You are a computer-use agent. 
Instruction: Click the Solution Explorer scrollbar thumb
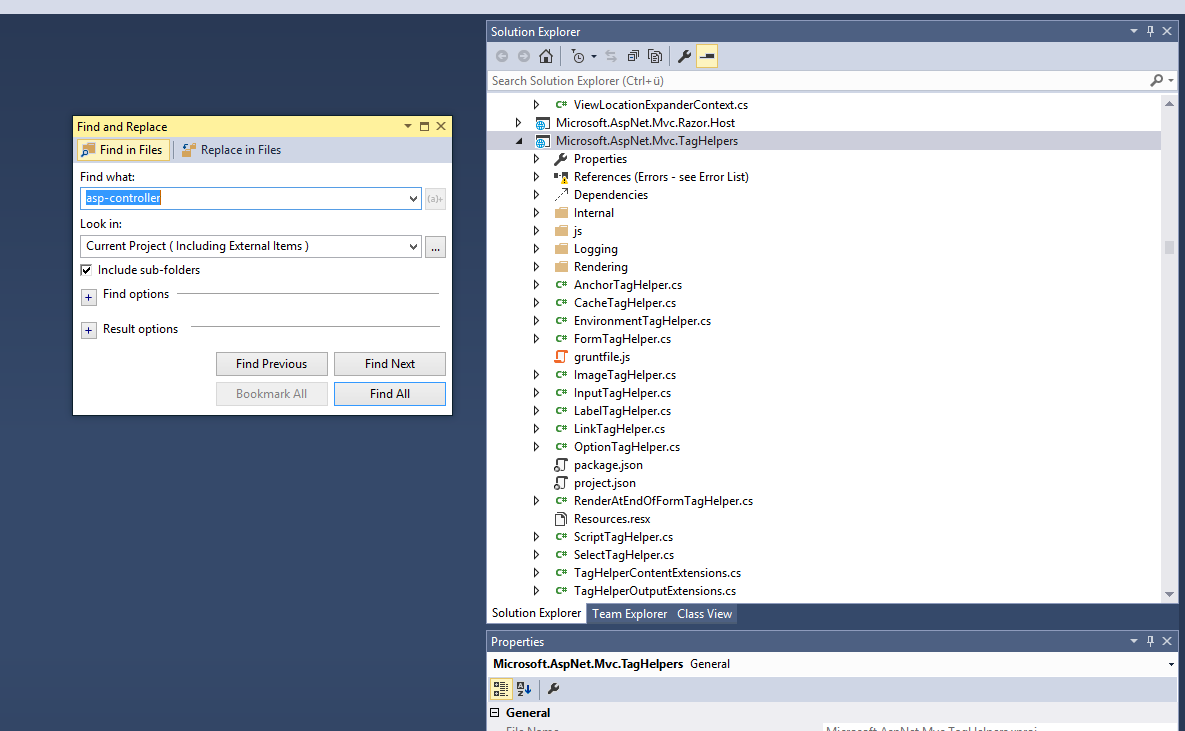1169,247
